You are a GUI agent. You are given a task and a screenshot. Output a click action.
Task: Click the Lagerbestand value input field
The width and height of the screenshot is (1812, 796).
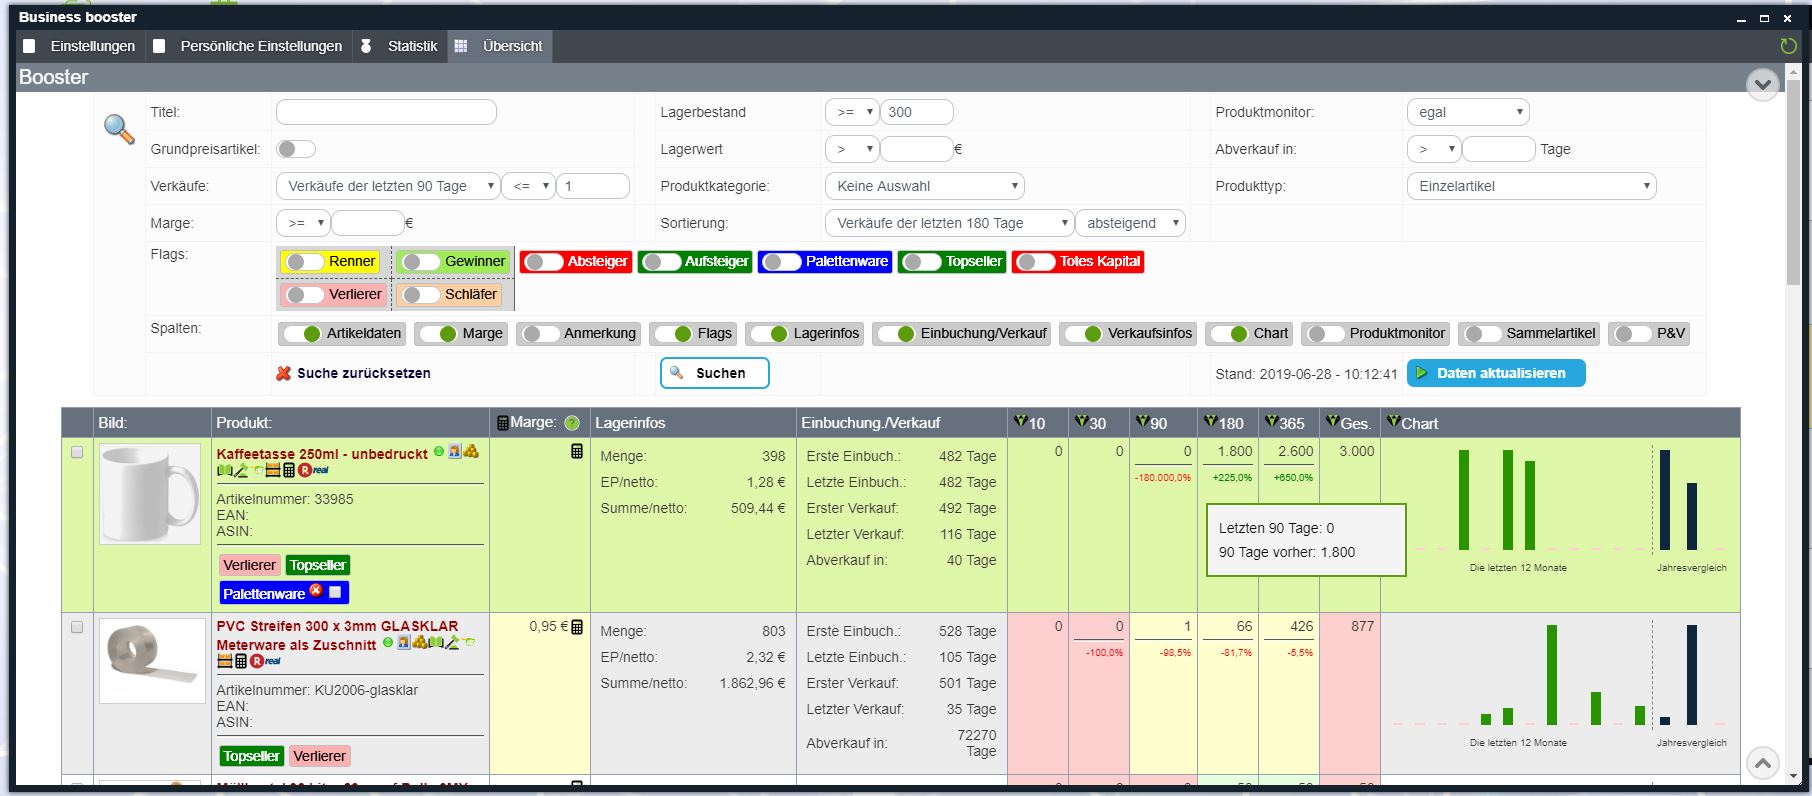coord(917,112)
